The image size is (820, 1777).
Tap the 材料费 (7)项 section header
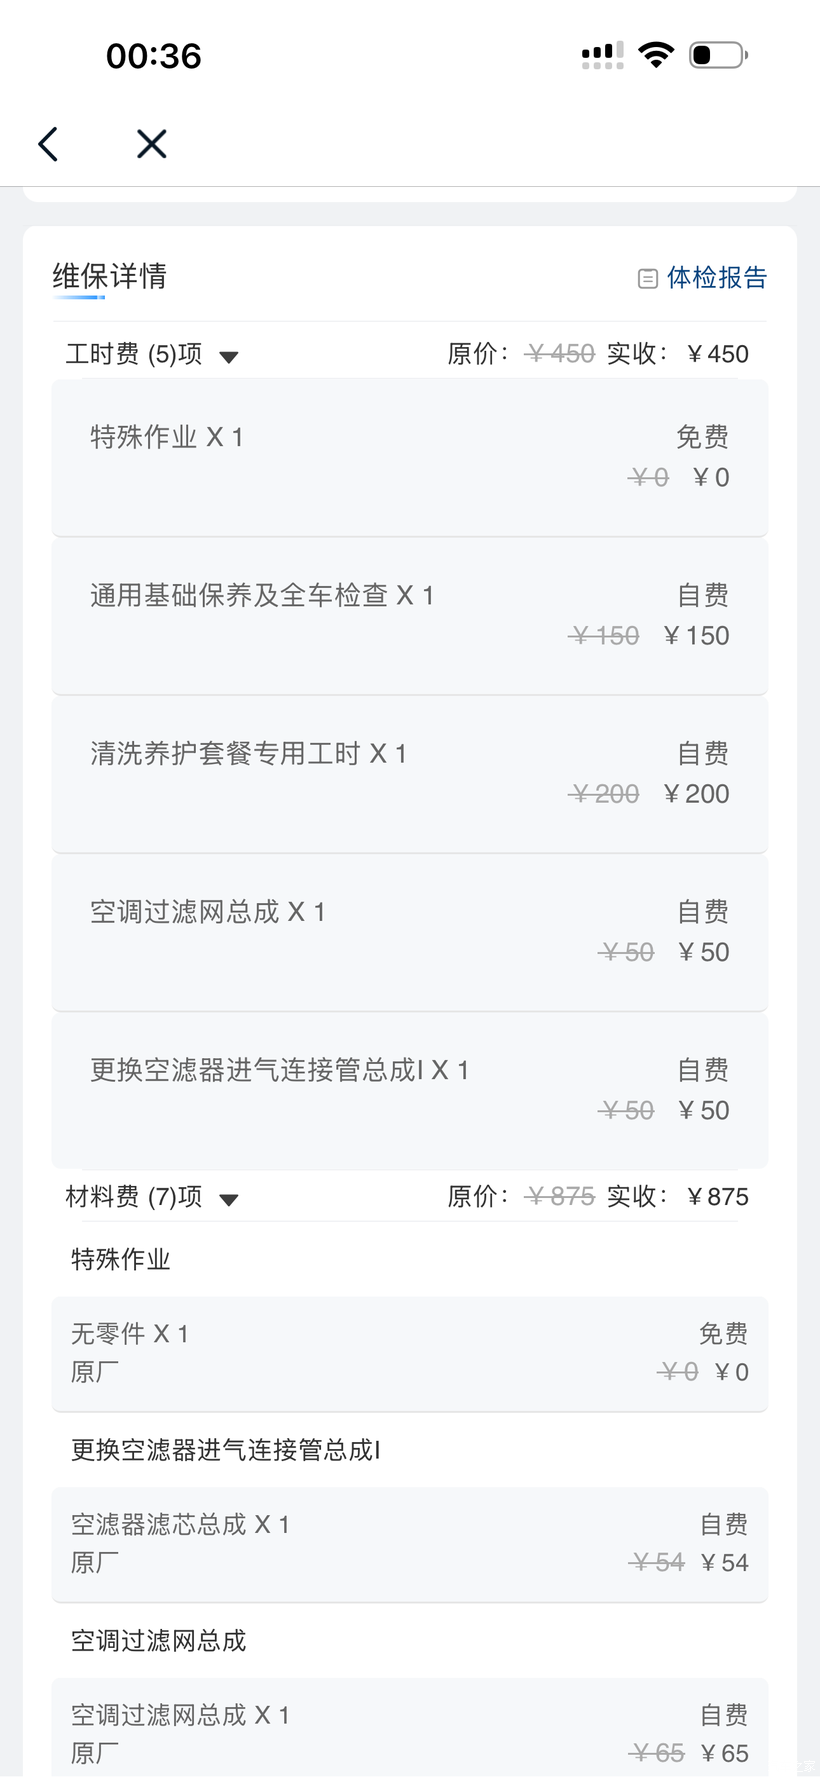coord(134,1196)
